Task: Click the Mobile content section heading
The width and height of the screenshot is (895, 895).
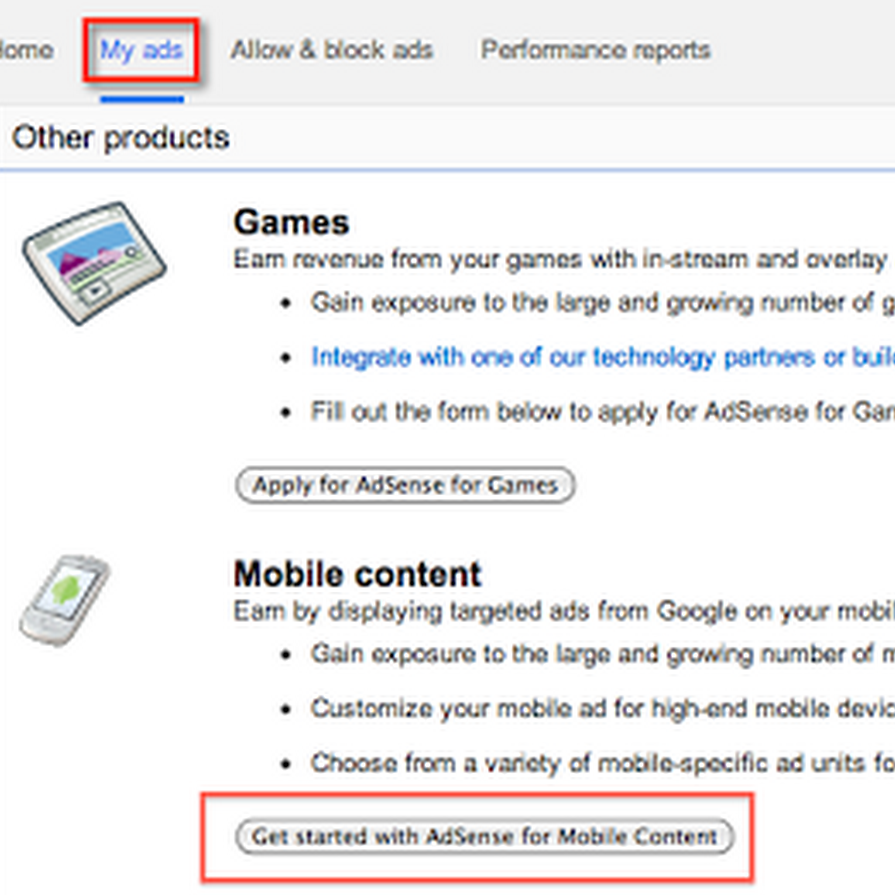Action: [357, 574]
